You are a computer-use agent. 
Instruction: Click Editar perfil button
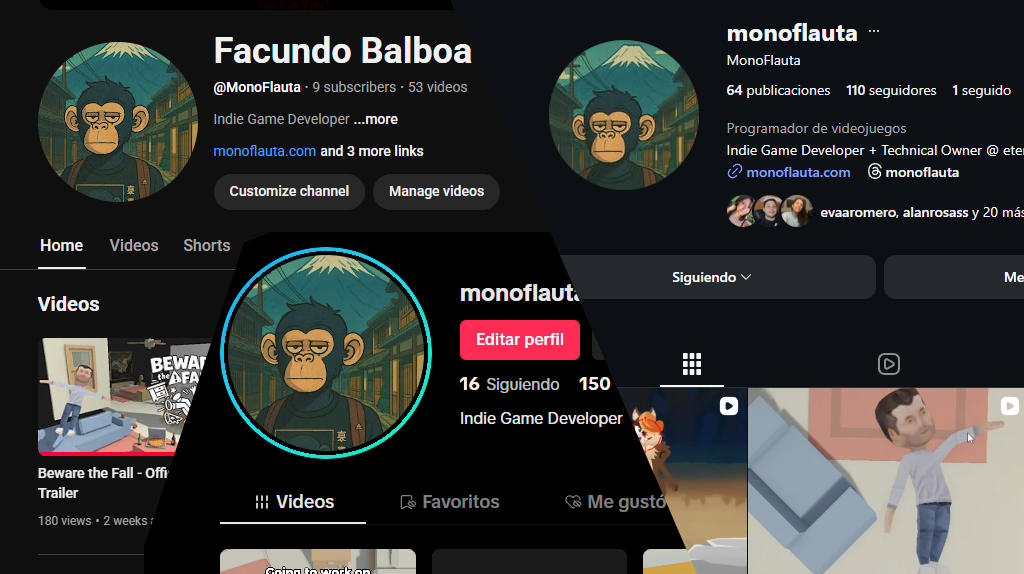(x=520, y=340)
